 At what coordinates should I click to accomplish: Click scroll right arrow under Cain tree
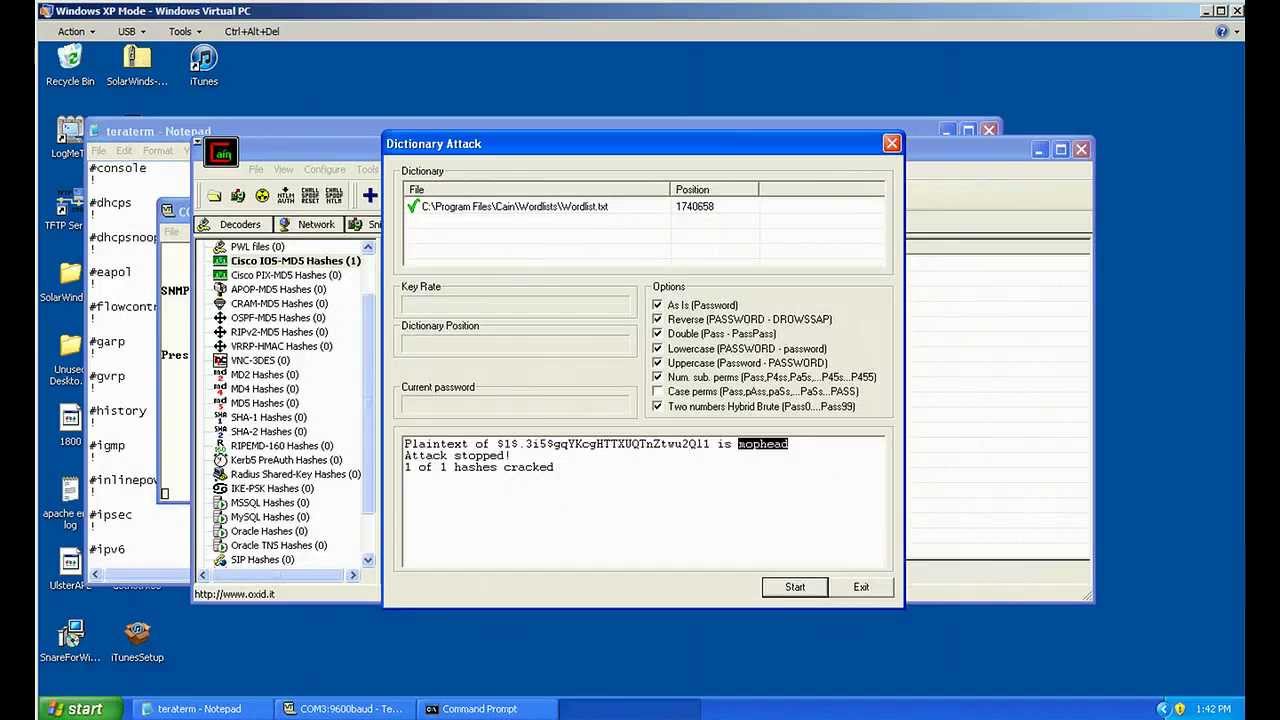pyautogui.click(x=352, y=575)
